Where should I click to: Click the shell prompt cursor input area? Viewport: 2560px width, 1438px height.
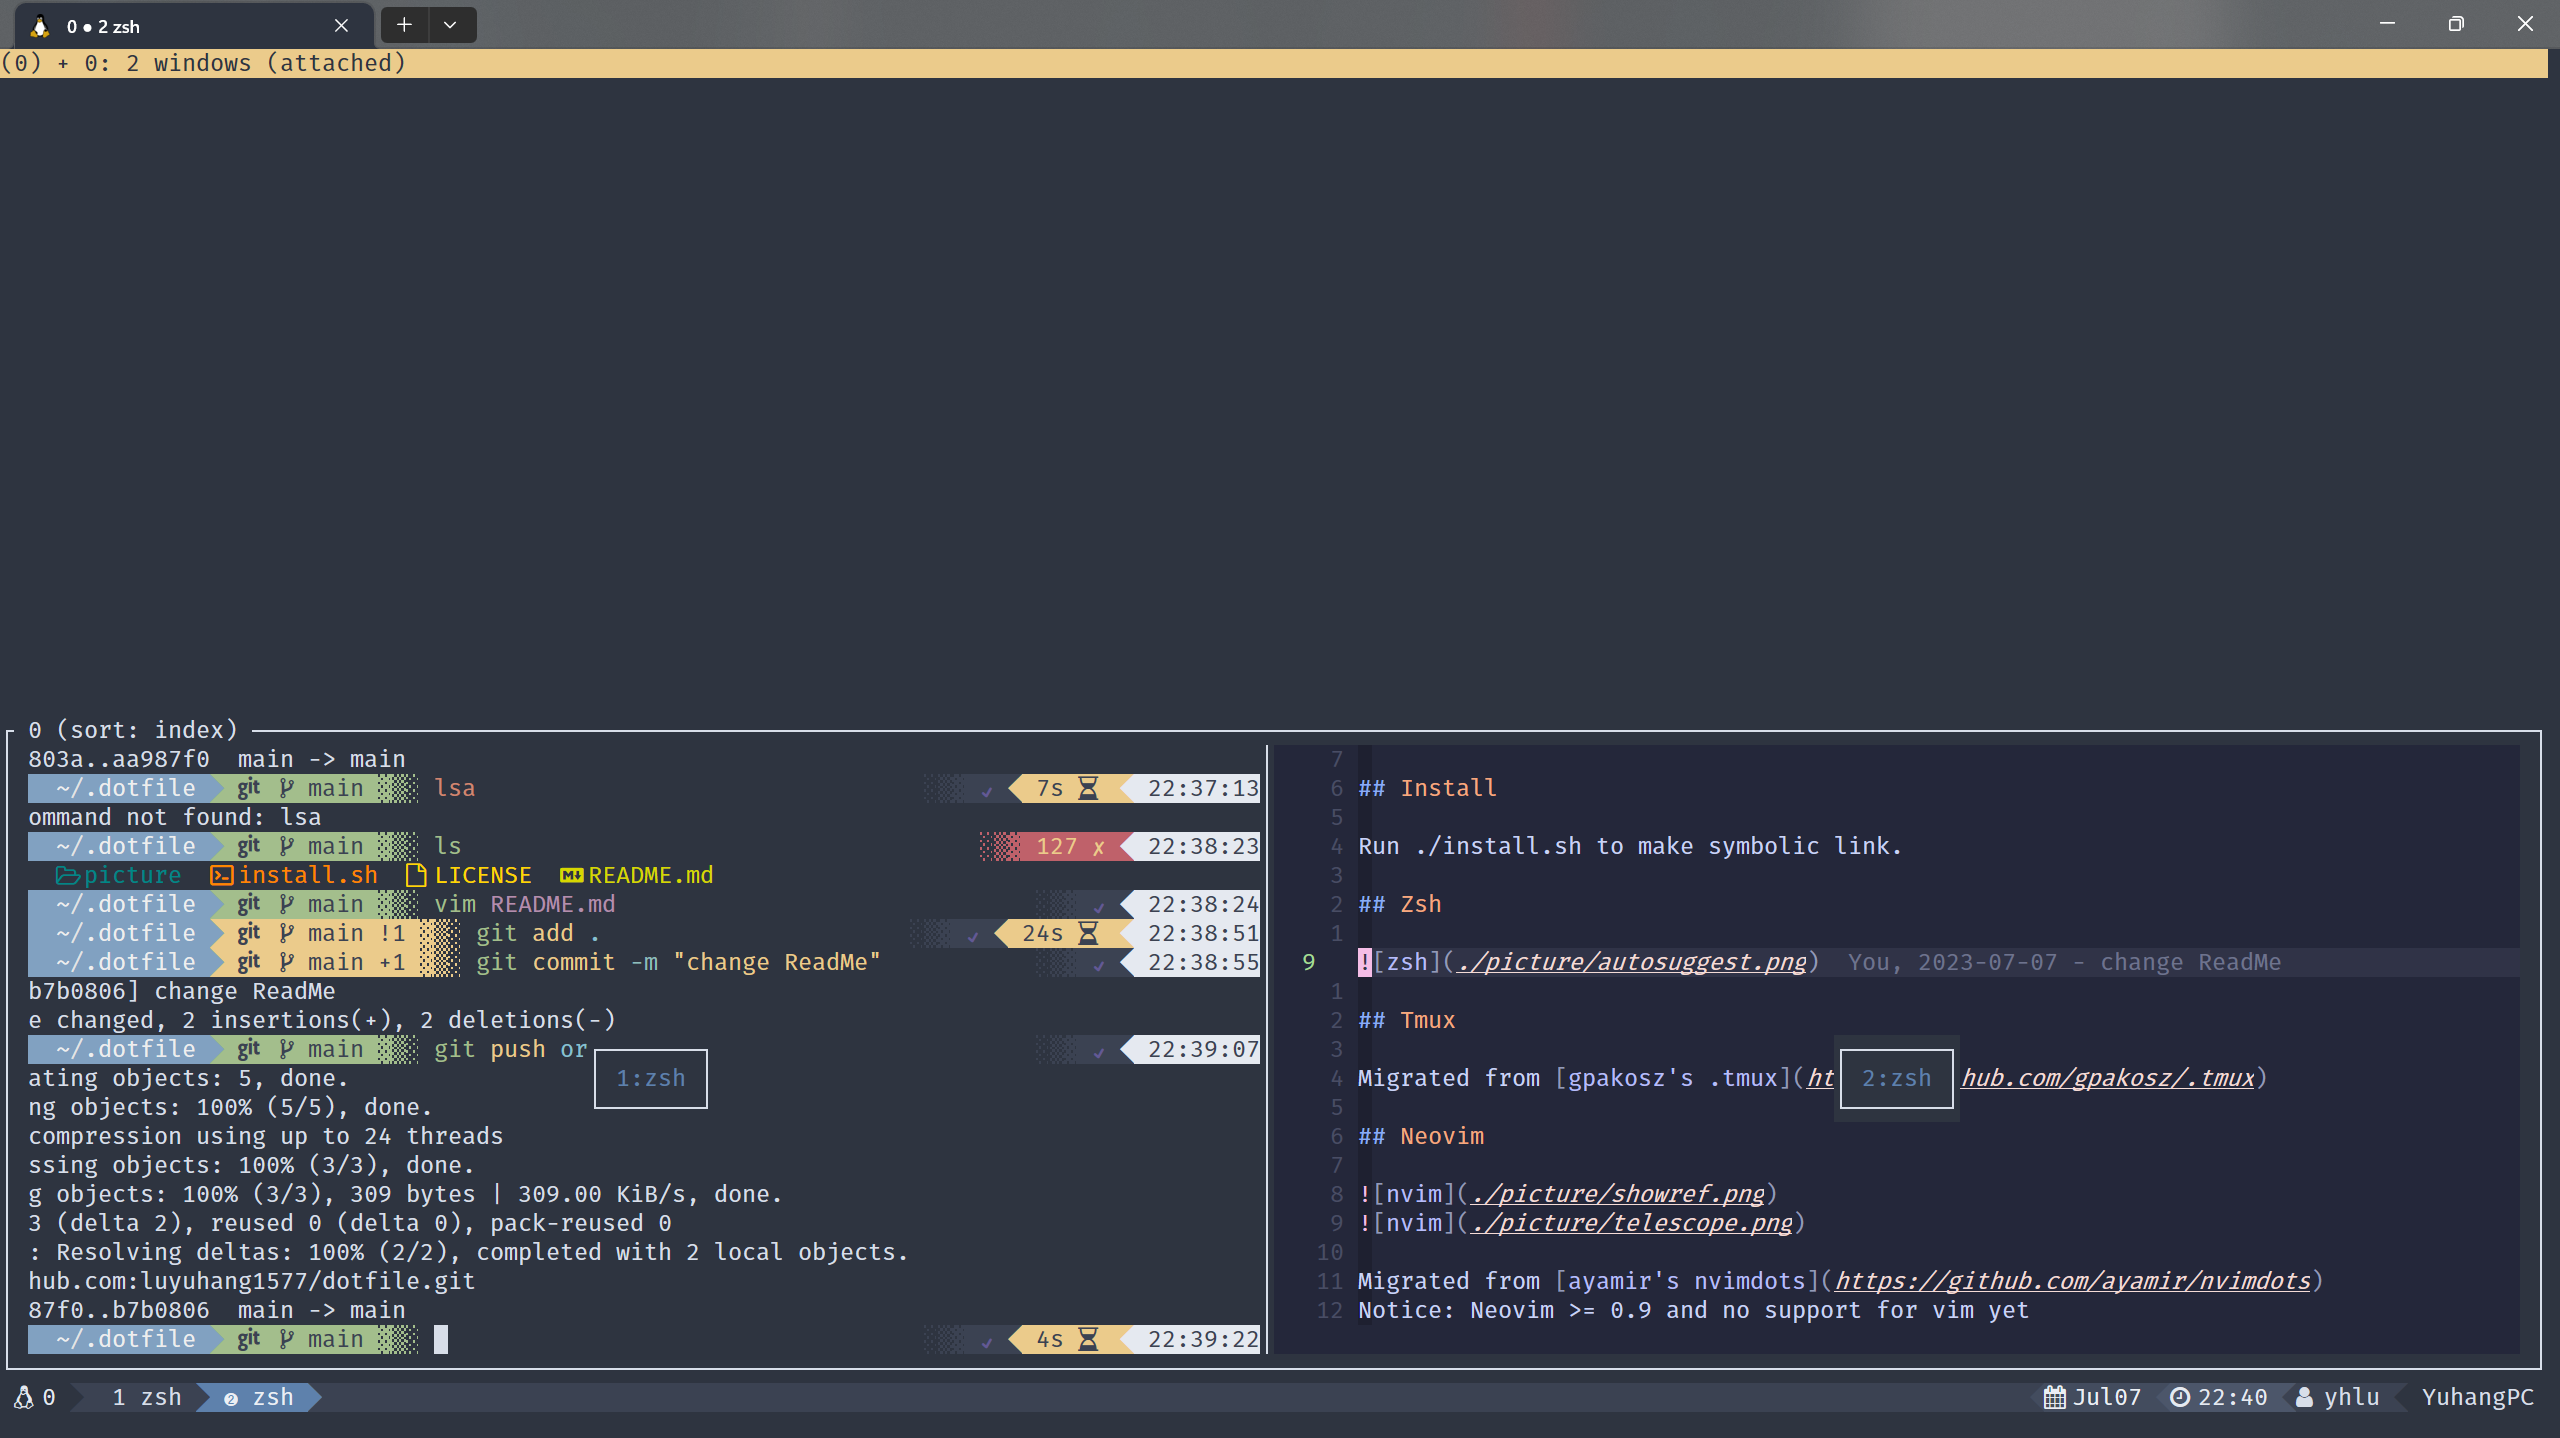[x=441, y=1339]
